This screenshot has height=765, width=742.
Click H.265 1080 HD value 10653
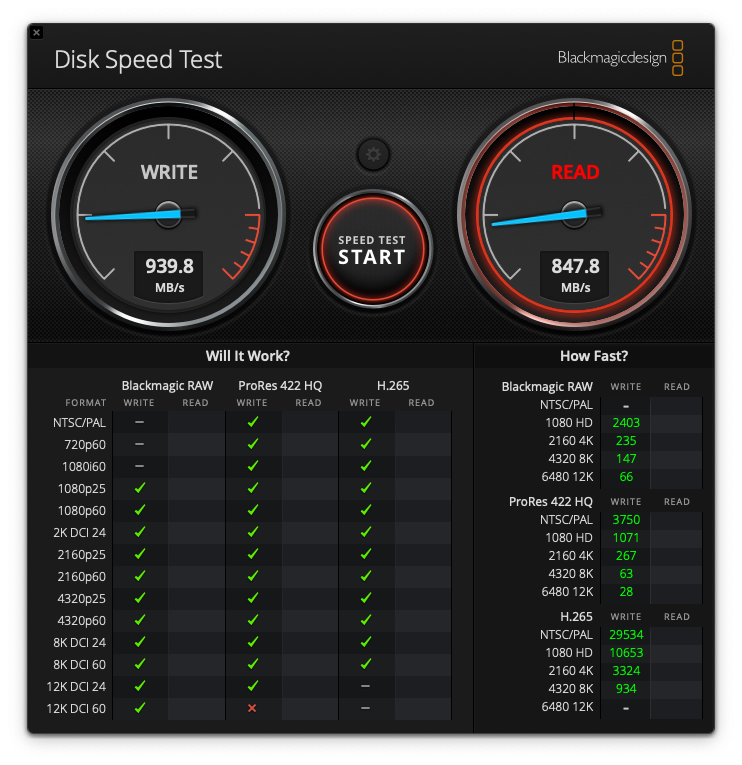click(626, 653)
